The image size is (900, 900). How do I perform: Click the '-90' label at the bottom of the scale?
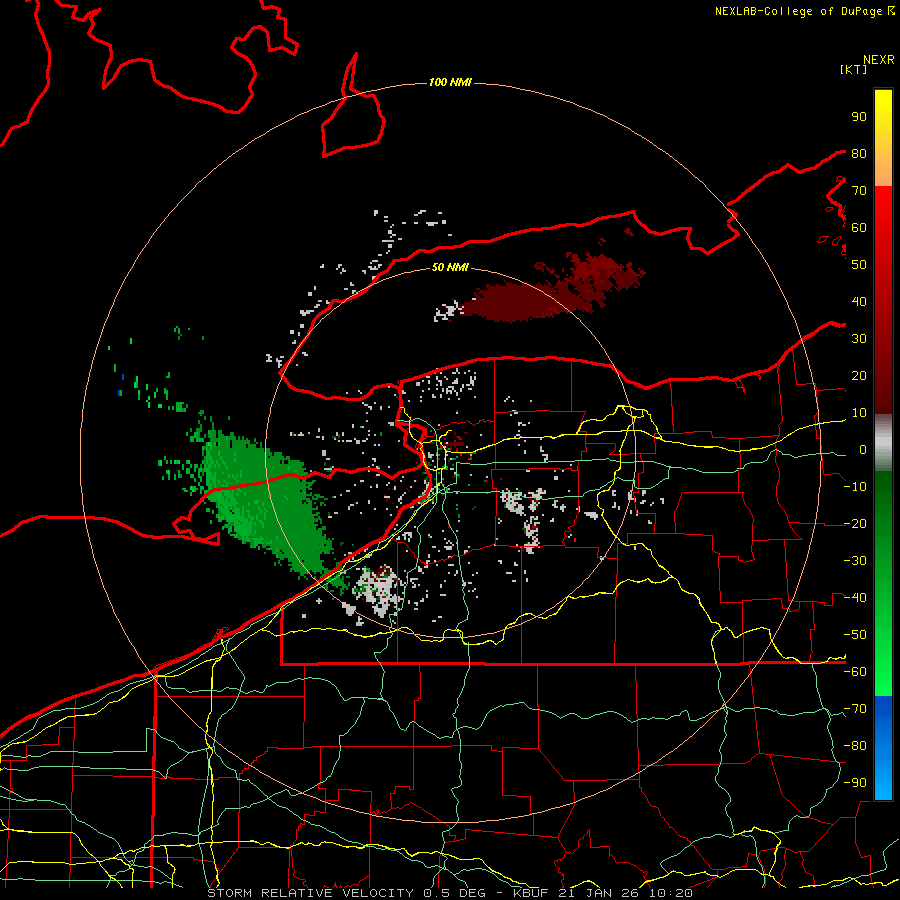point(855,783)
